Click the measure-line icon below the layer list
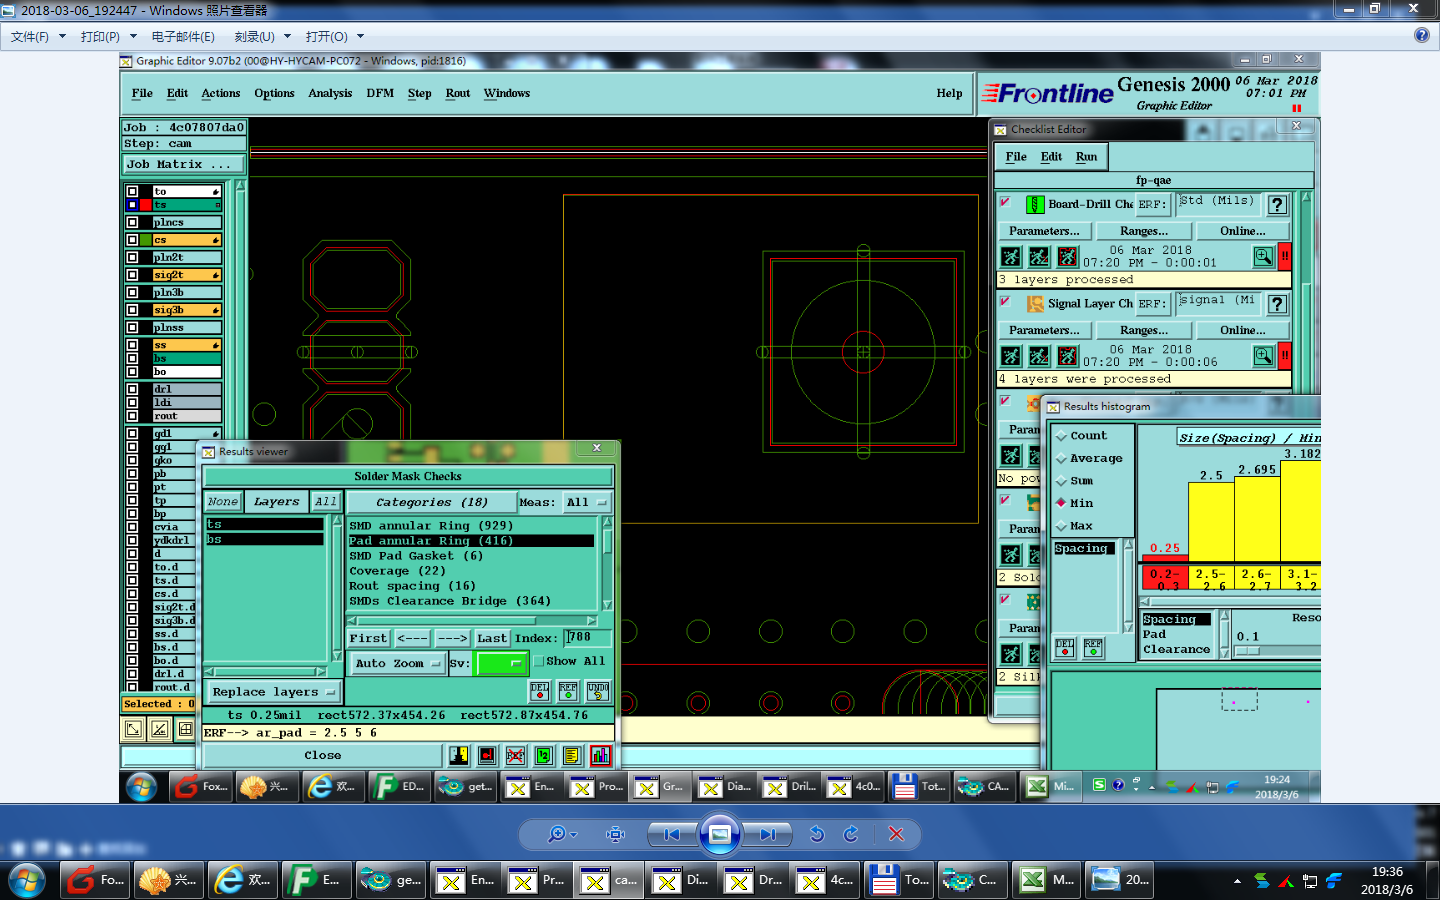 159,730
